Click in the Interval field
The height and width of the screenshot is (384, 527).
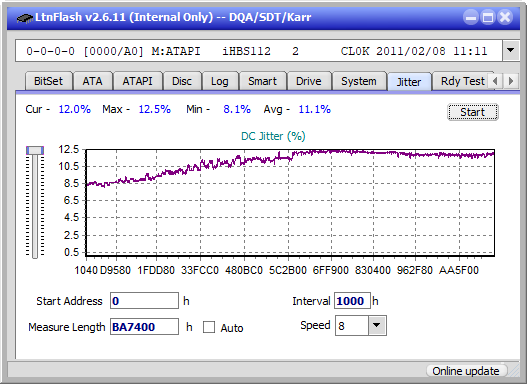point(352,301)
